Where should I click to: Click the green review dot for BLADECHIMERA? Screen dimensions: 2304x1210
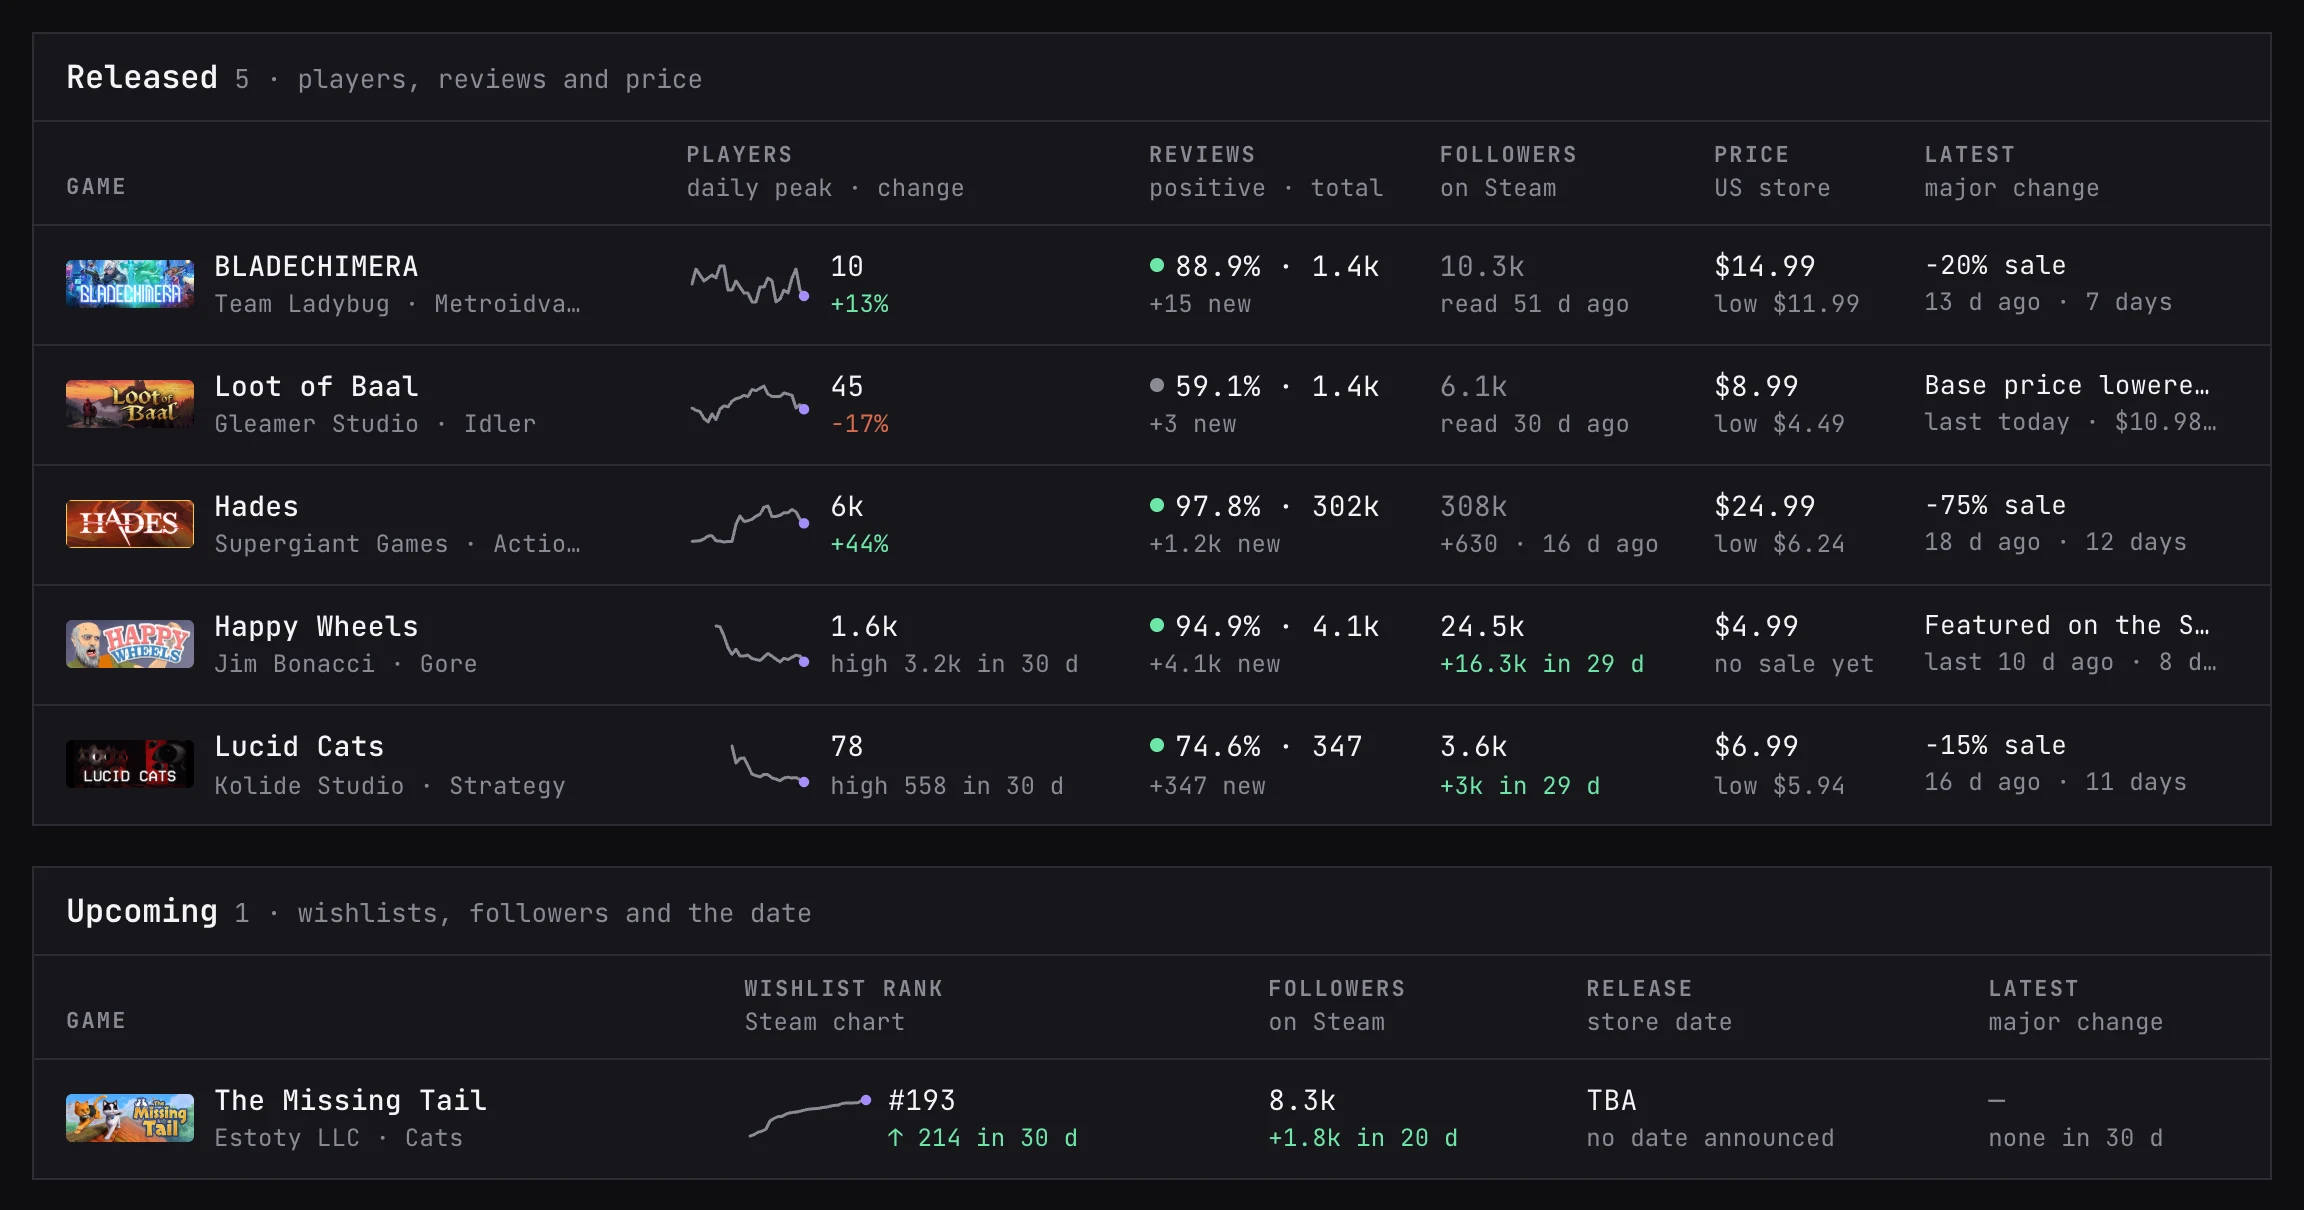pos(1157,265)
